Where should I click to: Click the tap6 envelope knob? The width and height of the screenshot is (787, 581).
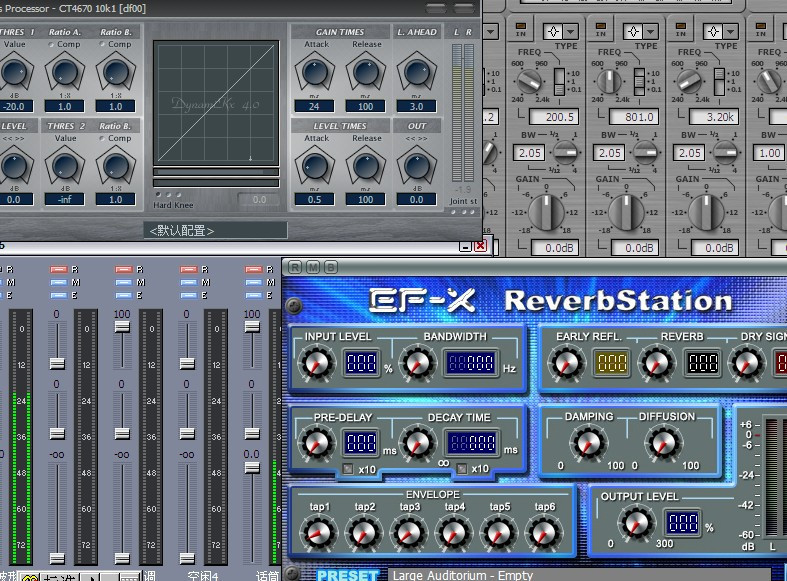(x=544, y=532)
